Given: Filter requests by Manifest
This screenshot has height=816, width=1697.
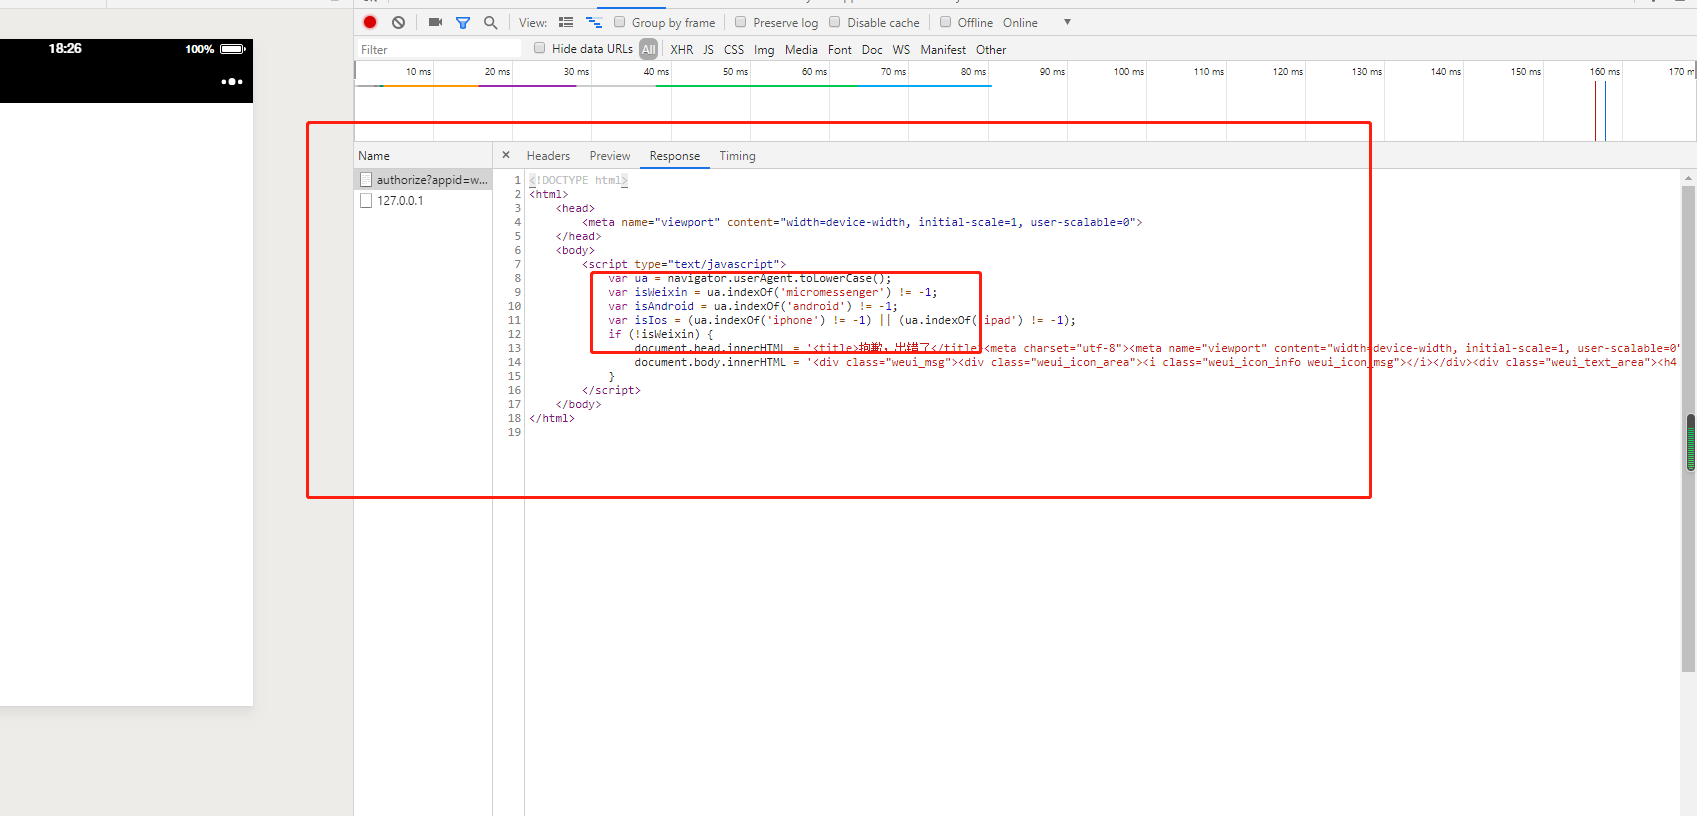Looking at the screenshot, I should (x=943, y=49).
